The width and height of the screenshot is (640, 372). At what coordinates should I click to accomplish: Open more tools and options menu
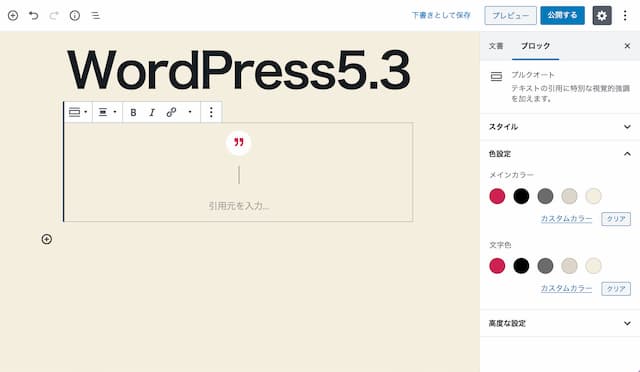[625, 16]
